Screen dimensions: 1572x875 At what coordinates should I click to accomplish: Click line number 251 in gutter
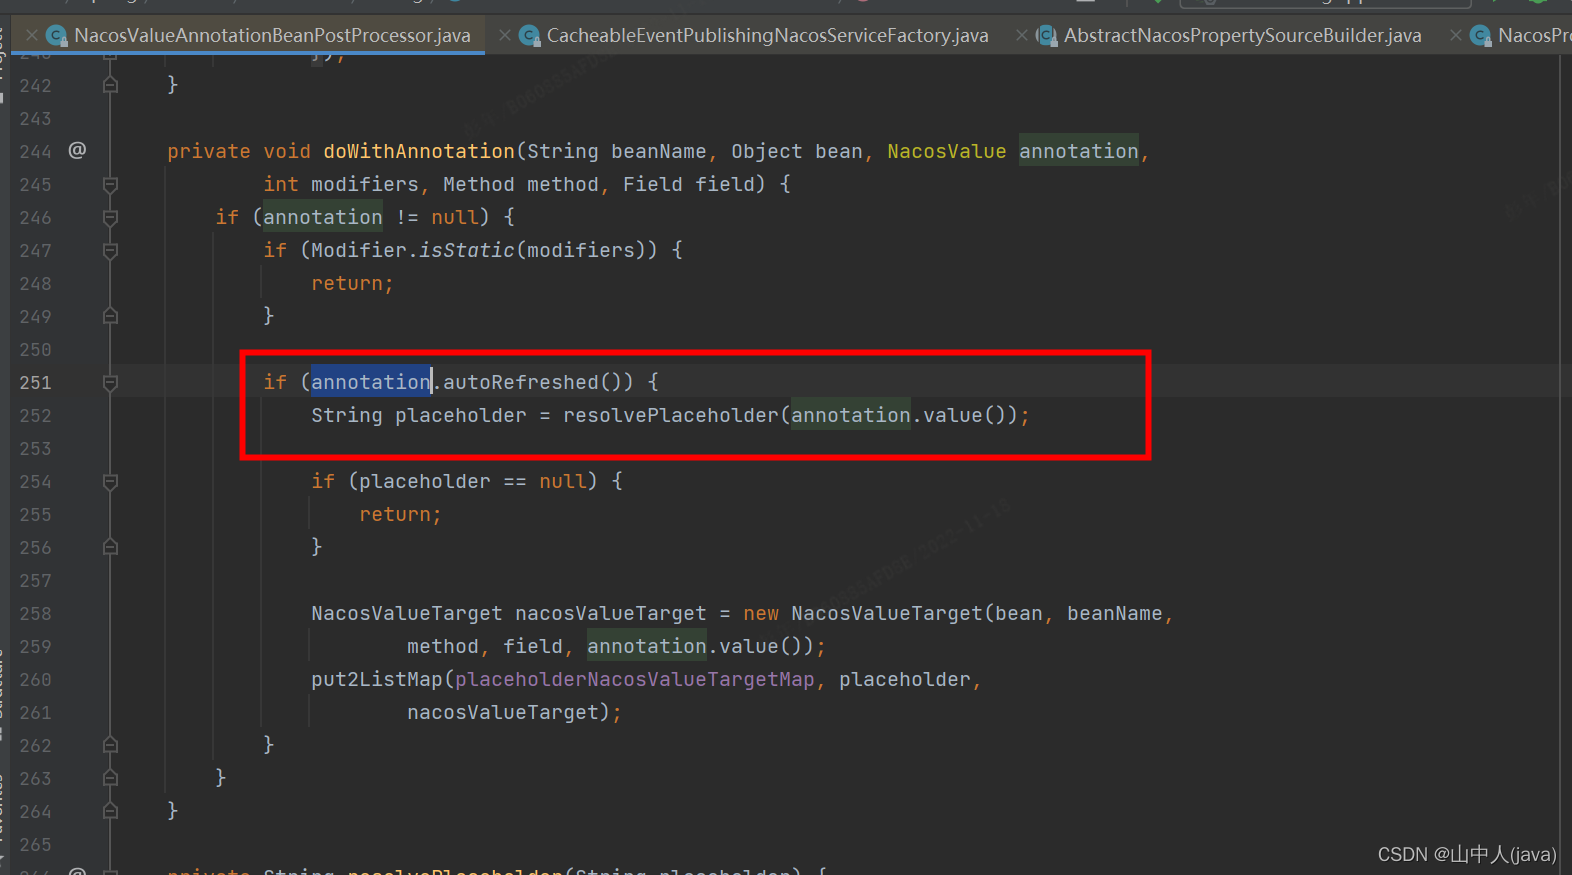(x=35, y=383)
